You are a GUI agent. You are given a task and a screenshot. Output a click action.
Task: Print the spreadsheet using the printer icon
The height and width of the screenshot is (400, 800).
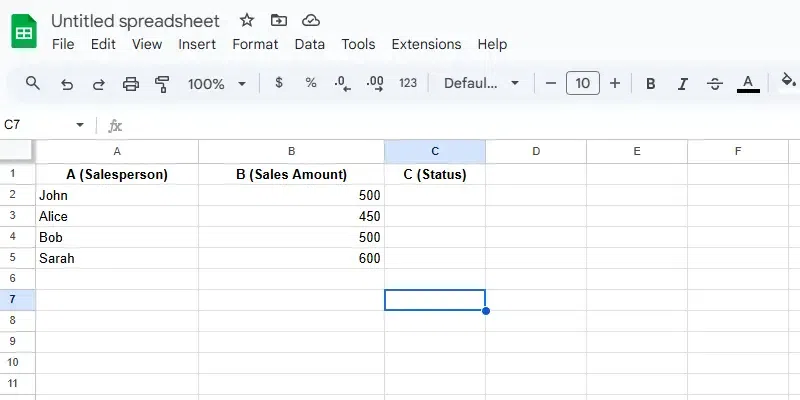[130, 84]
